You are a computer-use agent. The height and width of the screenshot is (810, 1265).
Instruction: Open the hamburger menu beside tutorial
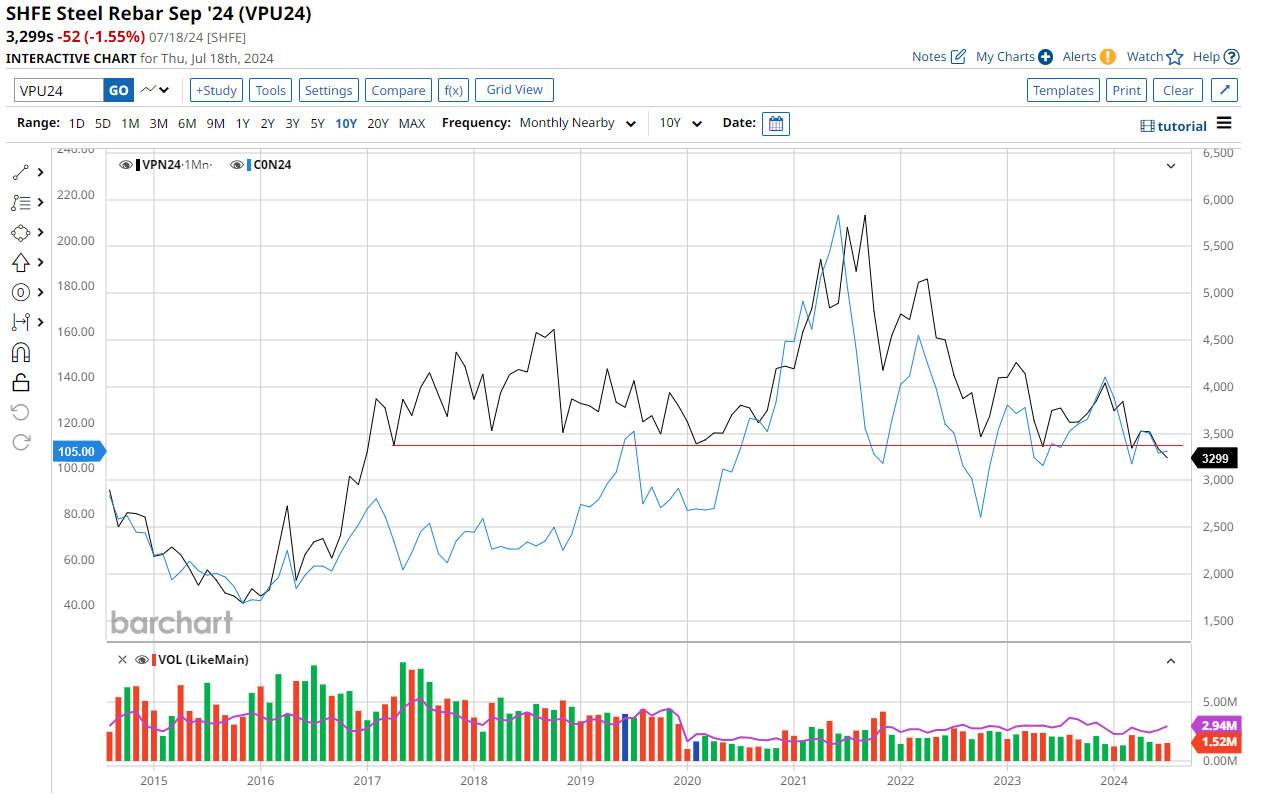point(1224,124)
